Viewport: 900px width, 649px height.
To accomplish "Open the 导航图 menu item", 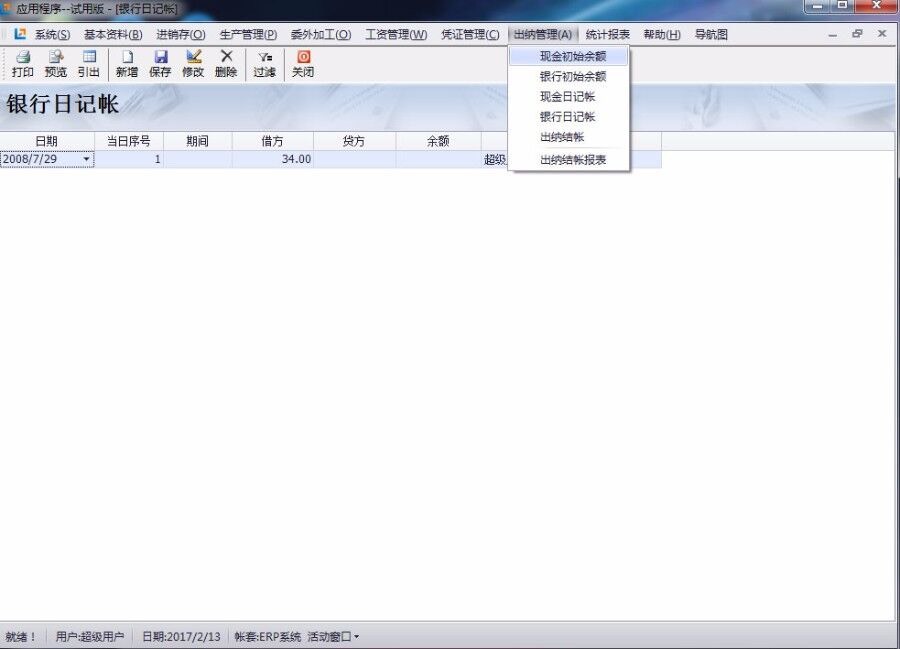I will pos(711,34).
